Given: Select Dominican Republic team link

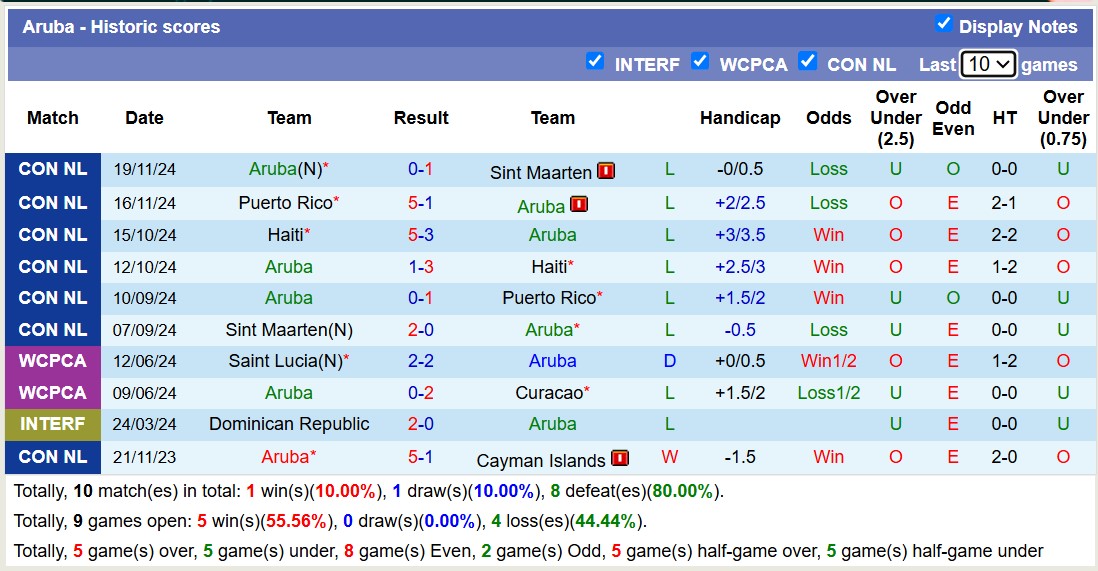Looking at the screenshot, I should point(289,424).
